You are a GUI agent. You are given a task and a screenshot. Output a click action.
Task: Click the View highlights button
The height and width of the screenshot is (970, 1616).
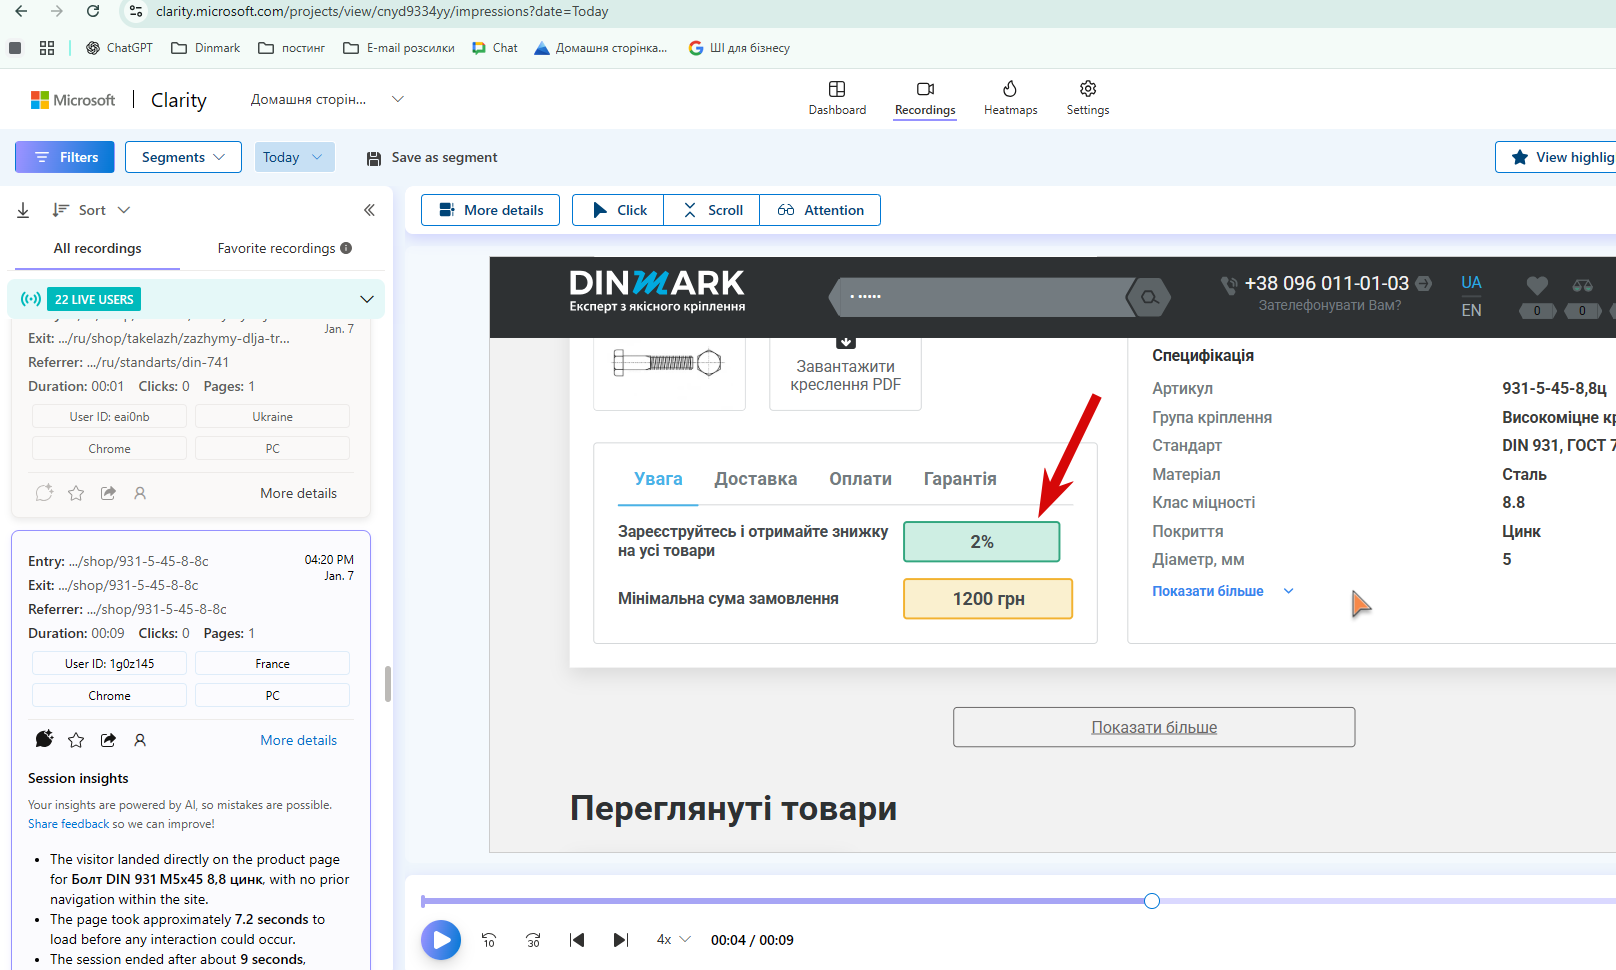click(x=1555, y=157)
